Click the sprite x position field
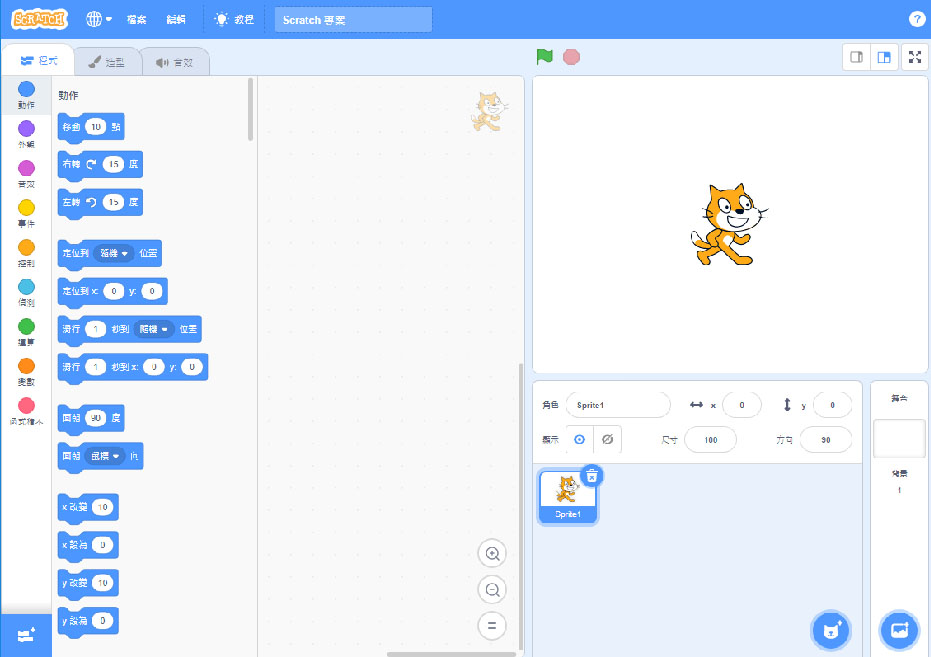The image size is (931, 657). tap(742, 405)
